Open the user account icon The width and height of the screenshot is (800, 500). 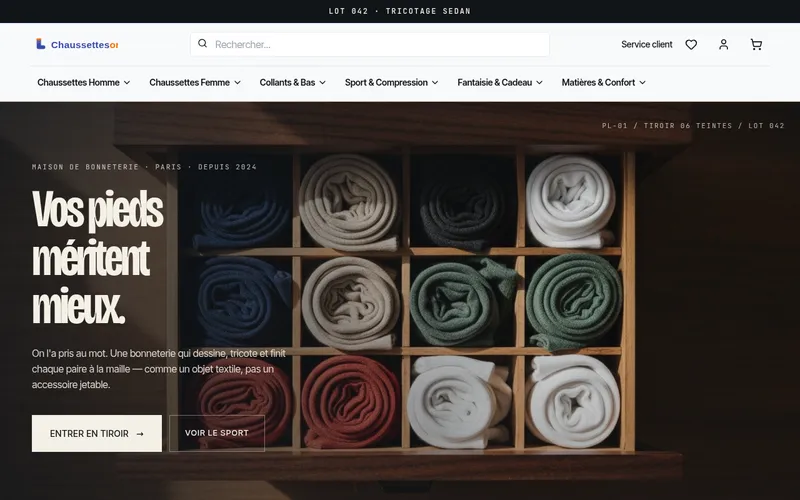tap(723, 44)
